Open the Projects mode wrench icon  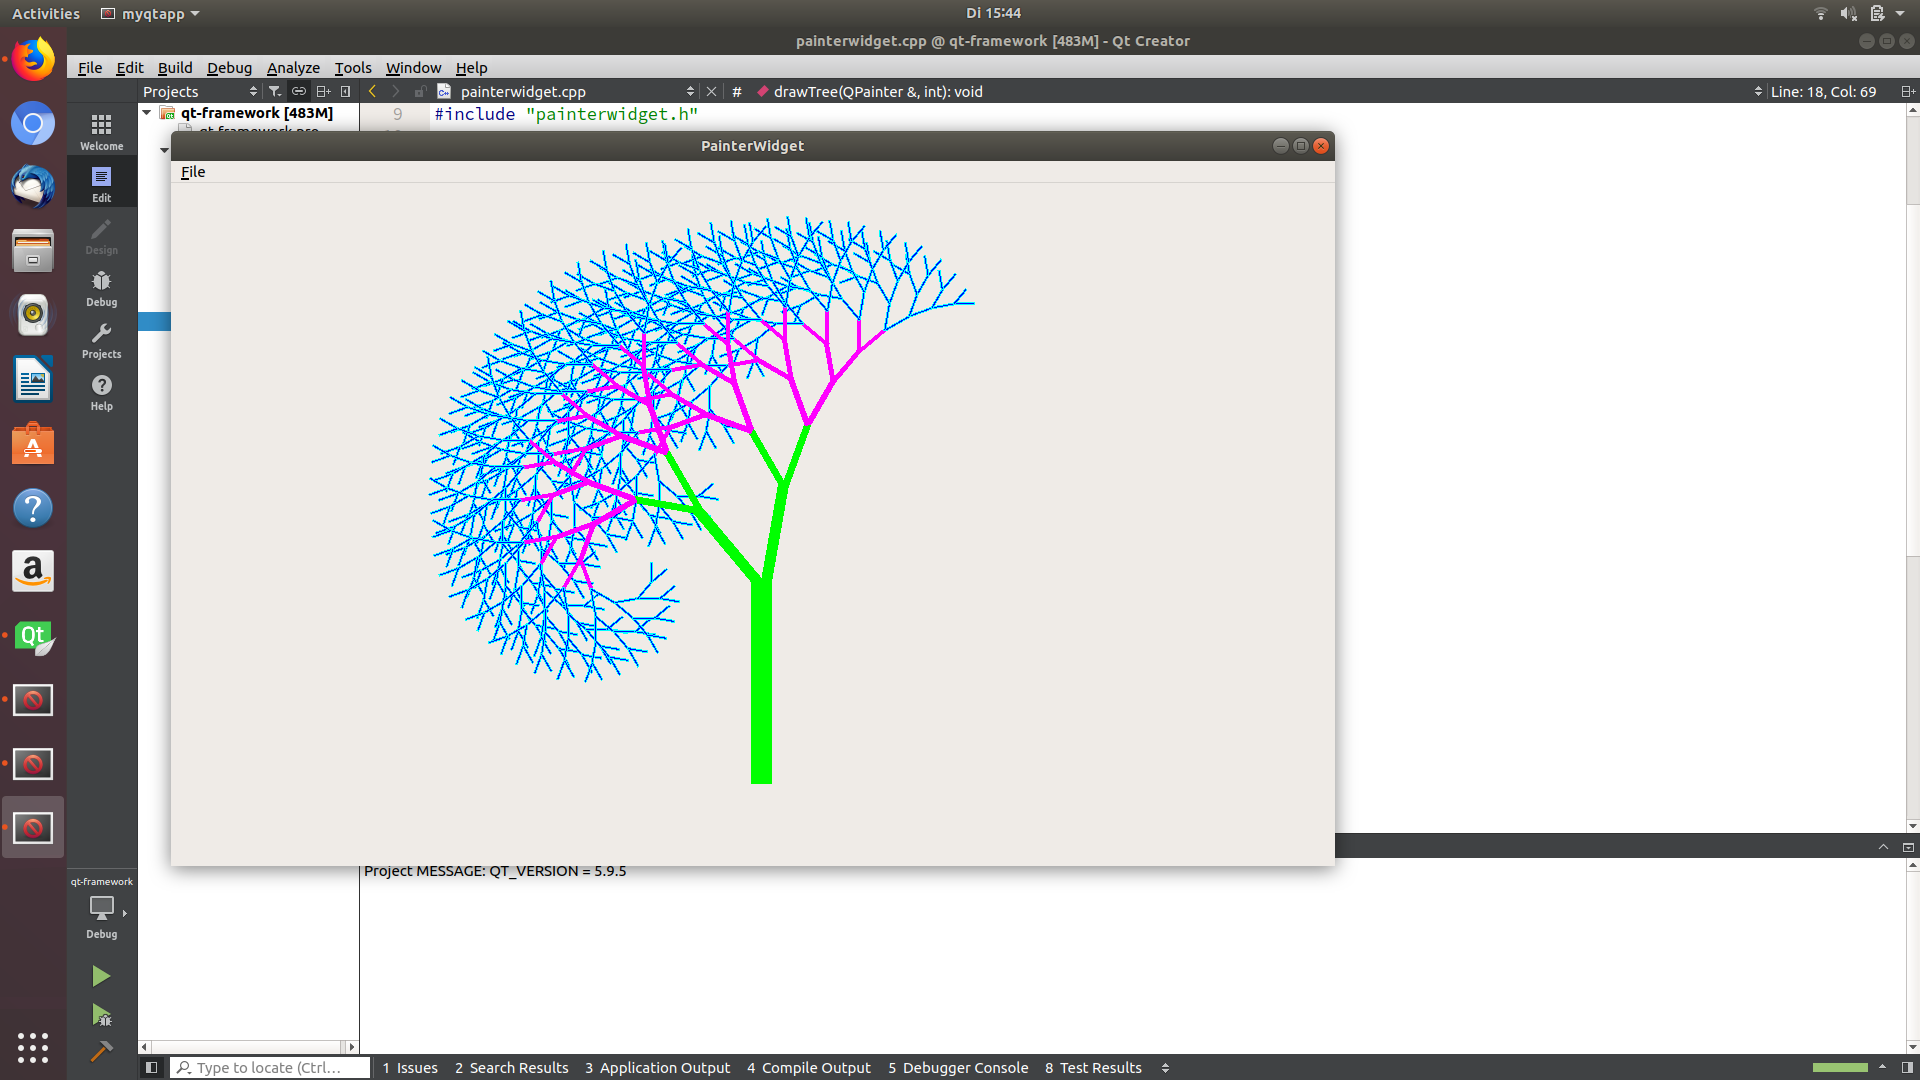[101, 340]
